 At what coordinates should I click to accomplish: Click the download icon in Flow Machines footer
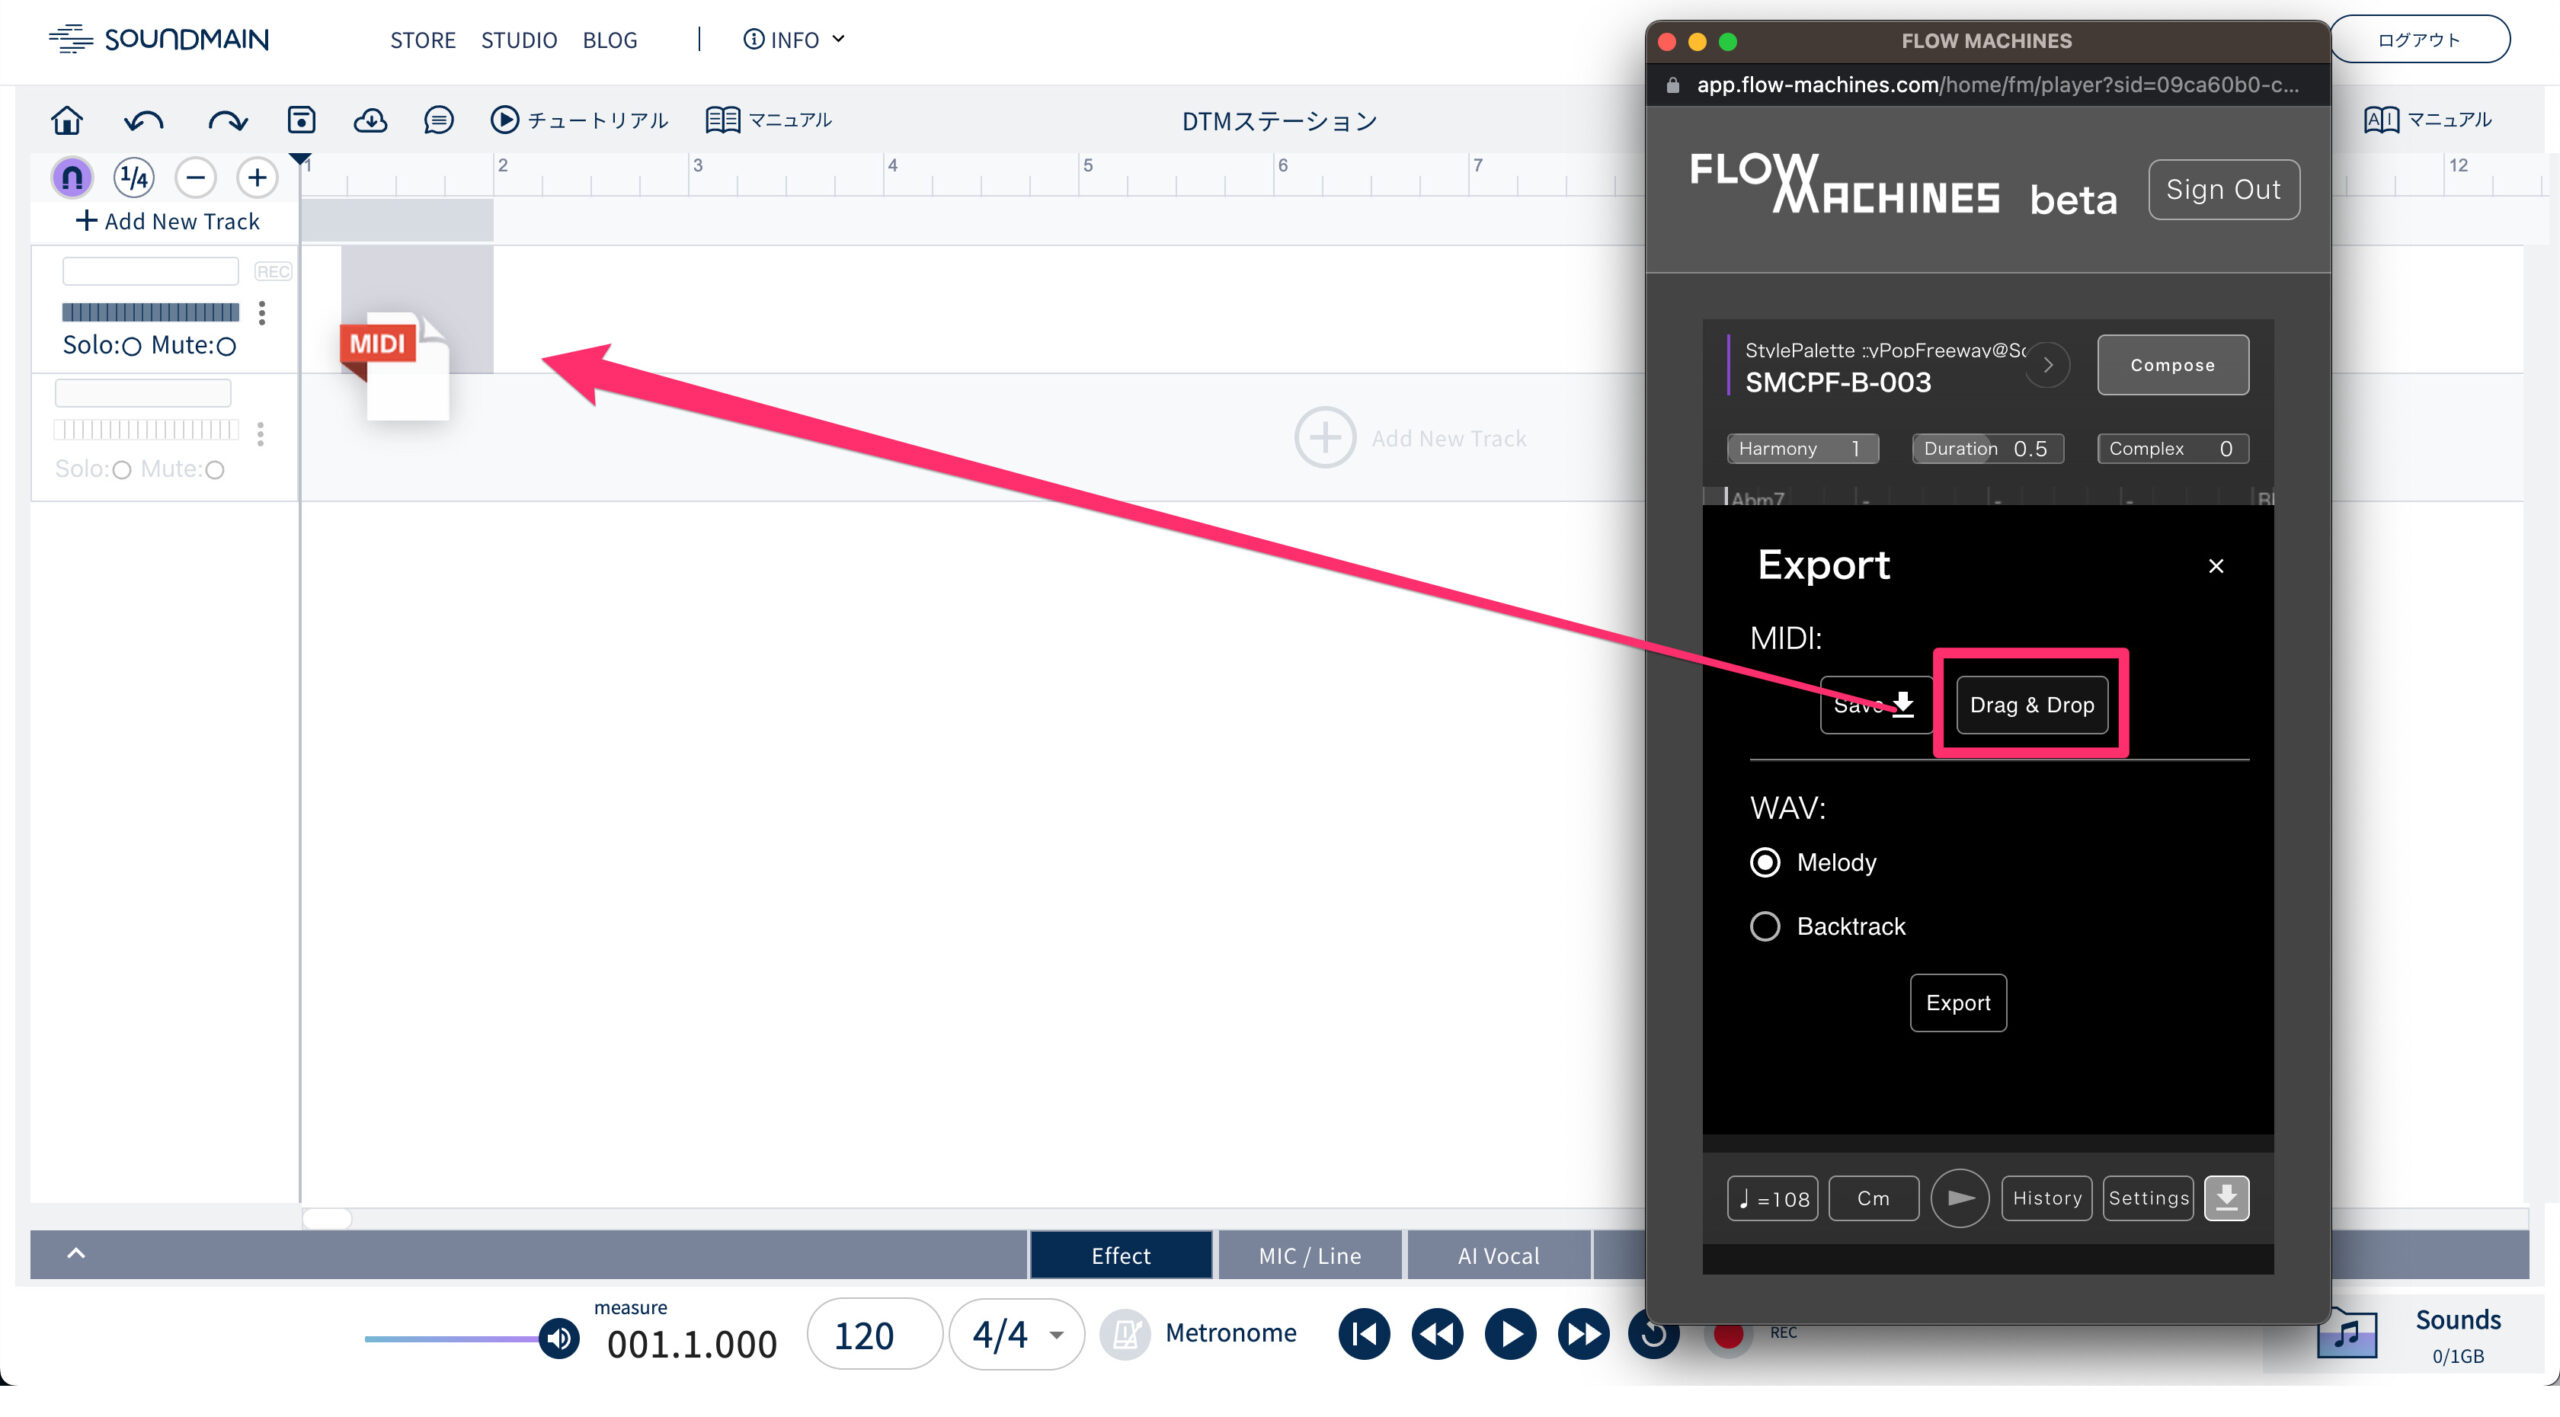(2226, 1197)
